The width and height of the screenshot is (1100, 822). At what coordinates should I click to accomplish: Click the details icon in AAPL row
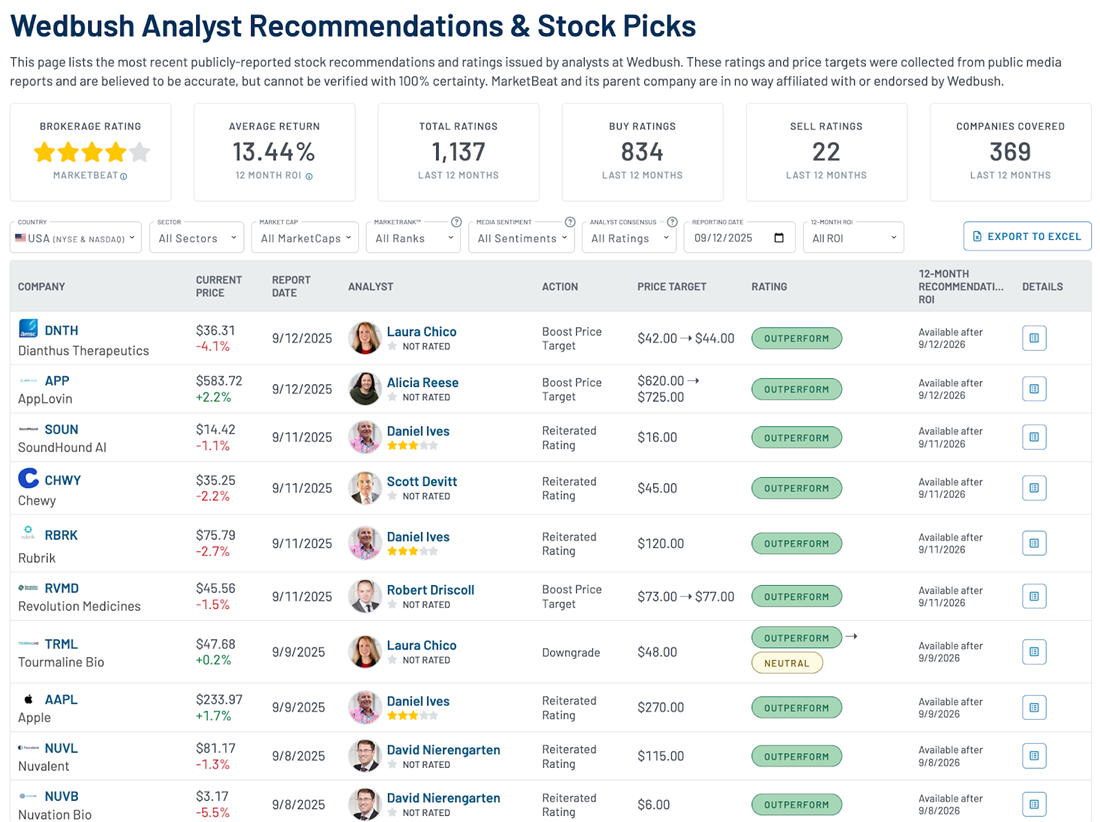coord(1034,707)
